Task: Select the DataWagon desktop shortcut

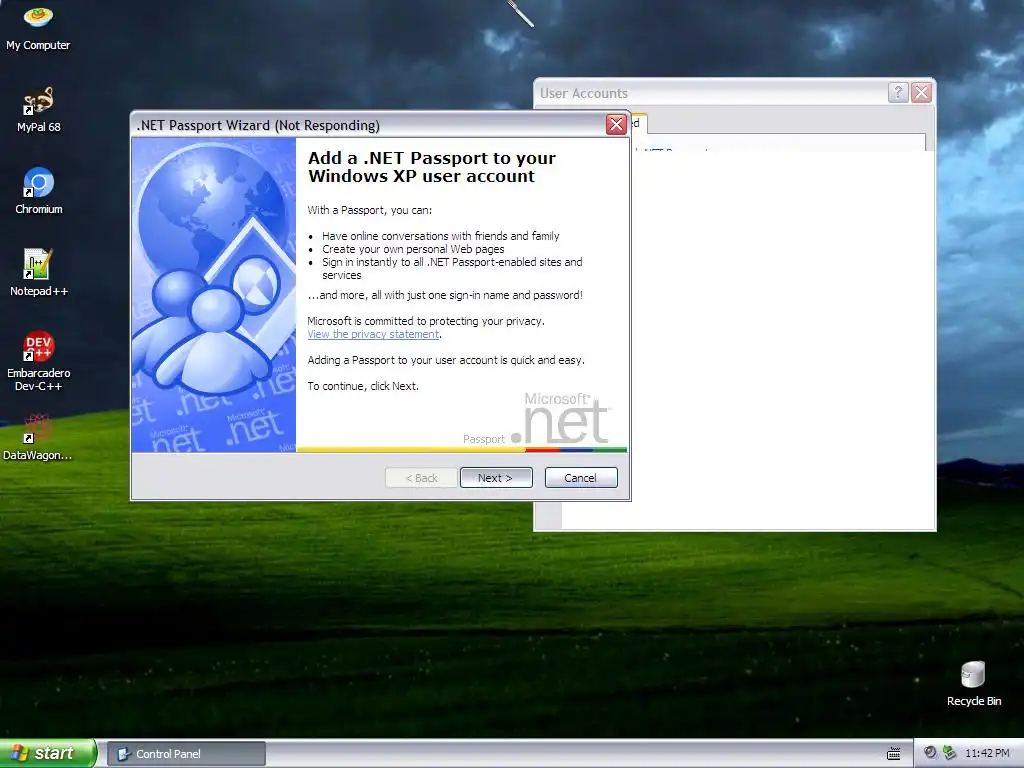Action: click(x=38, y=437)
